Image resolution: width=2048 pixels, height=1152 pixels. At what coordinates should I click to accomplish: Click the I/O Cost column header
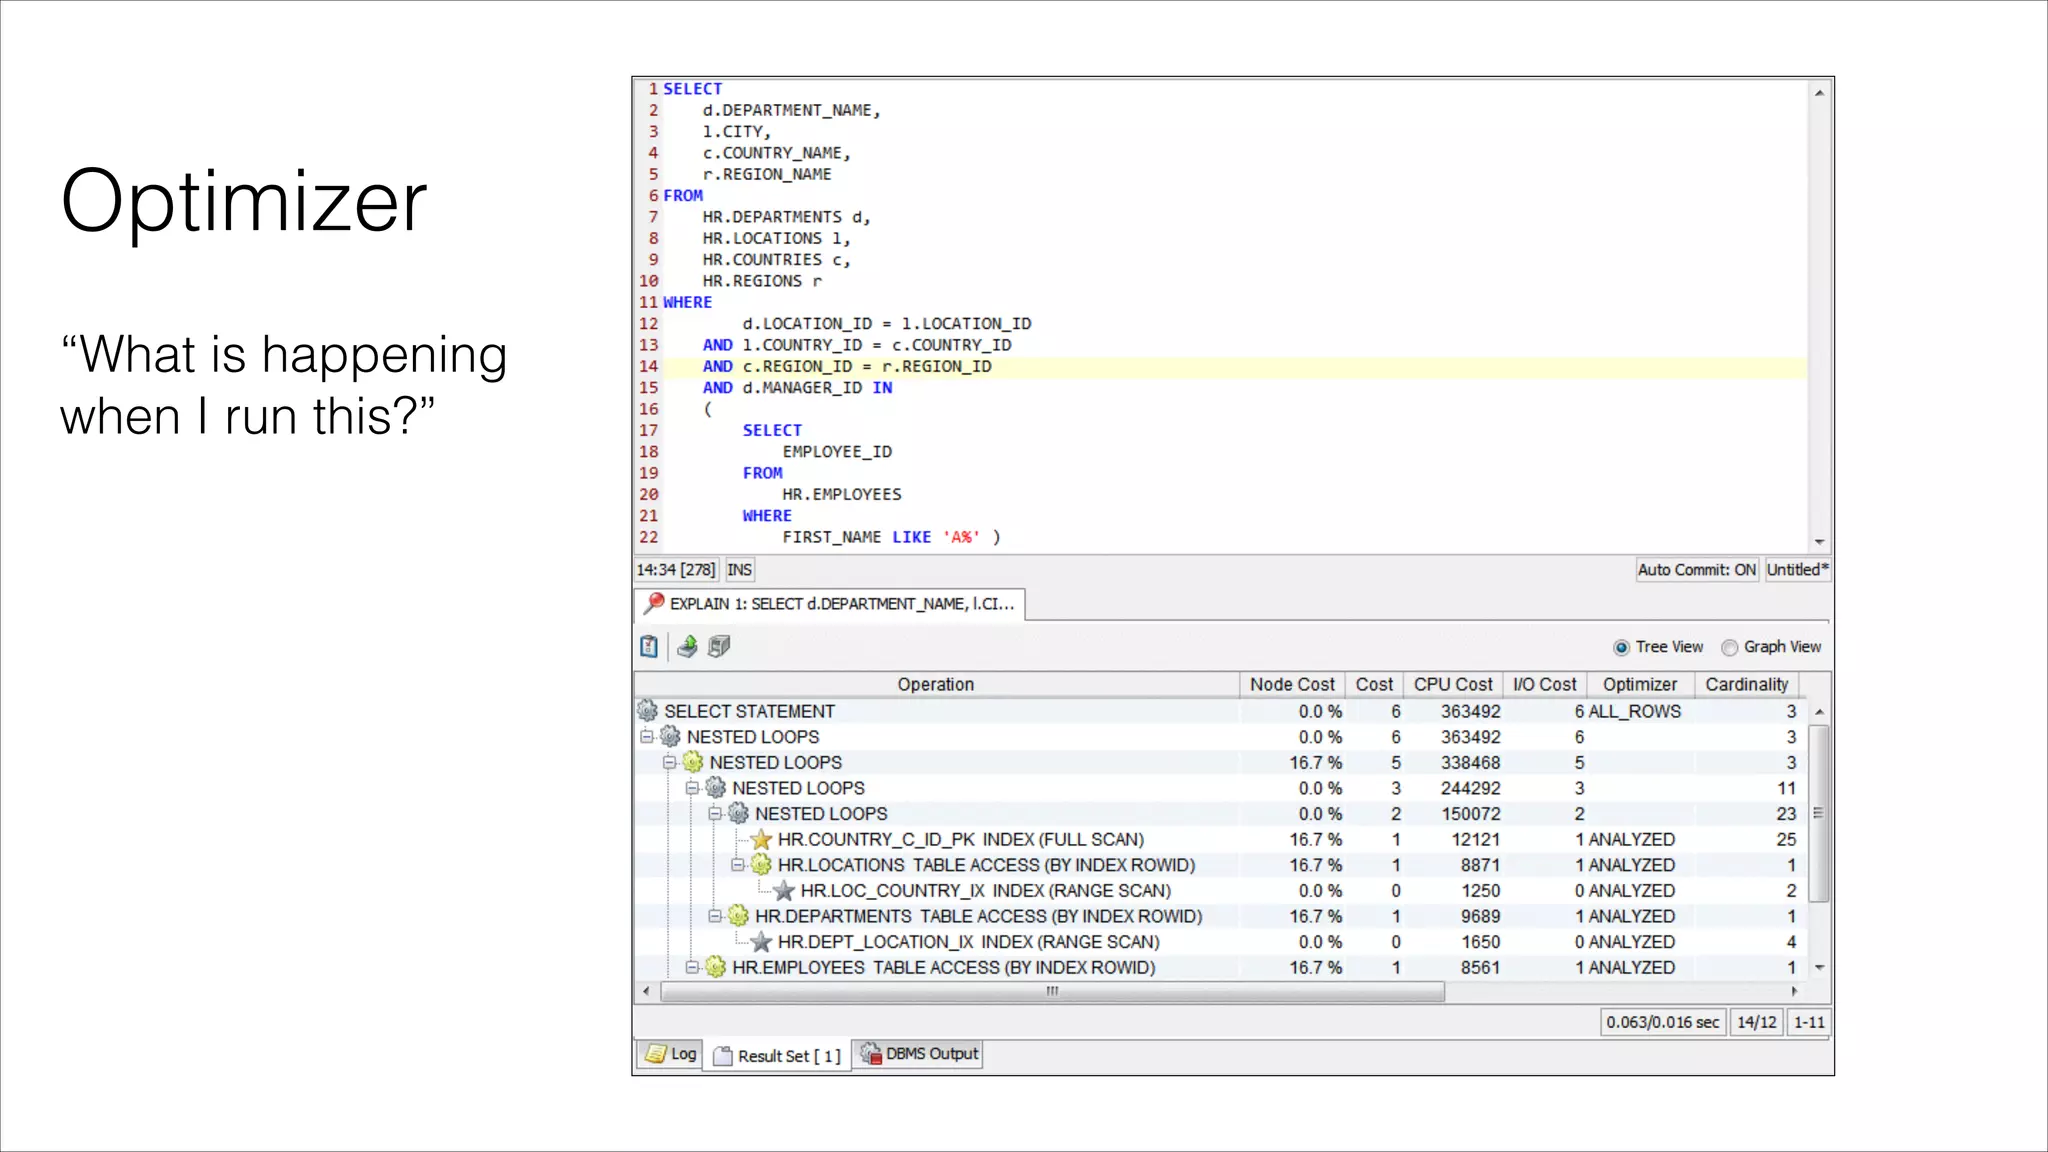(x=1545, y=685)
